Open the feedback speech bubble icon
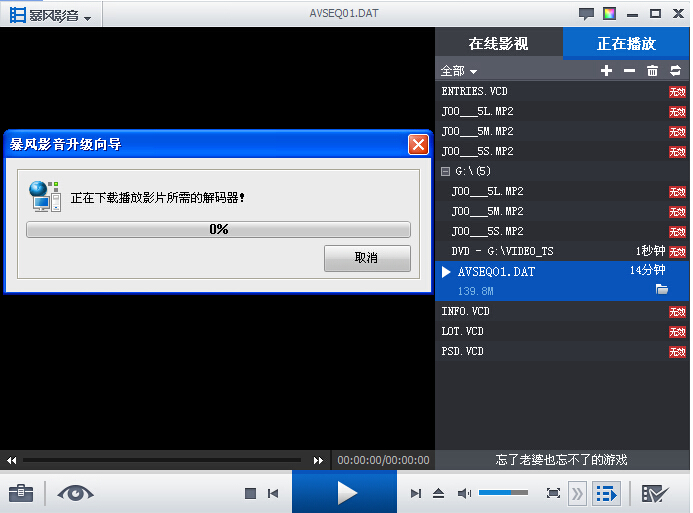693x513 pixels. (x=586, y=14)
